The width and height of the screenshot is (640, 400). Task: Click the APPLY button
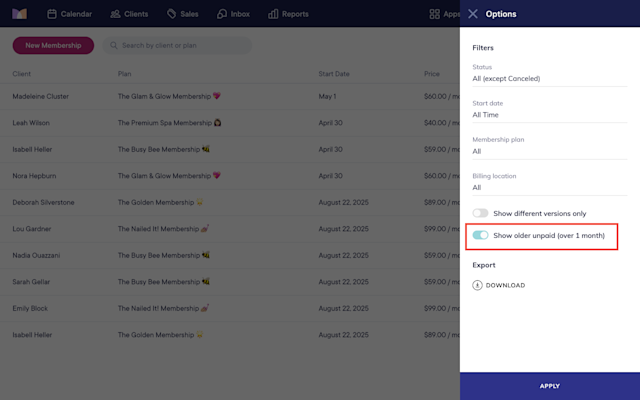[x=550, y=386]
